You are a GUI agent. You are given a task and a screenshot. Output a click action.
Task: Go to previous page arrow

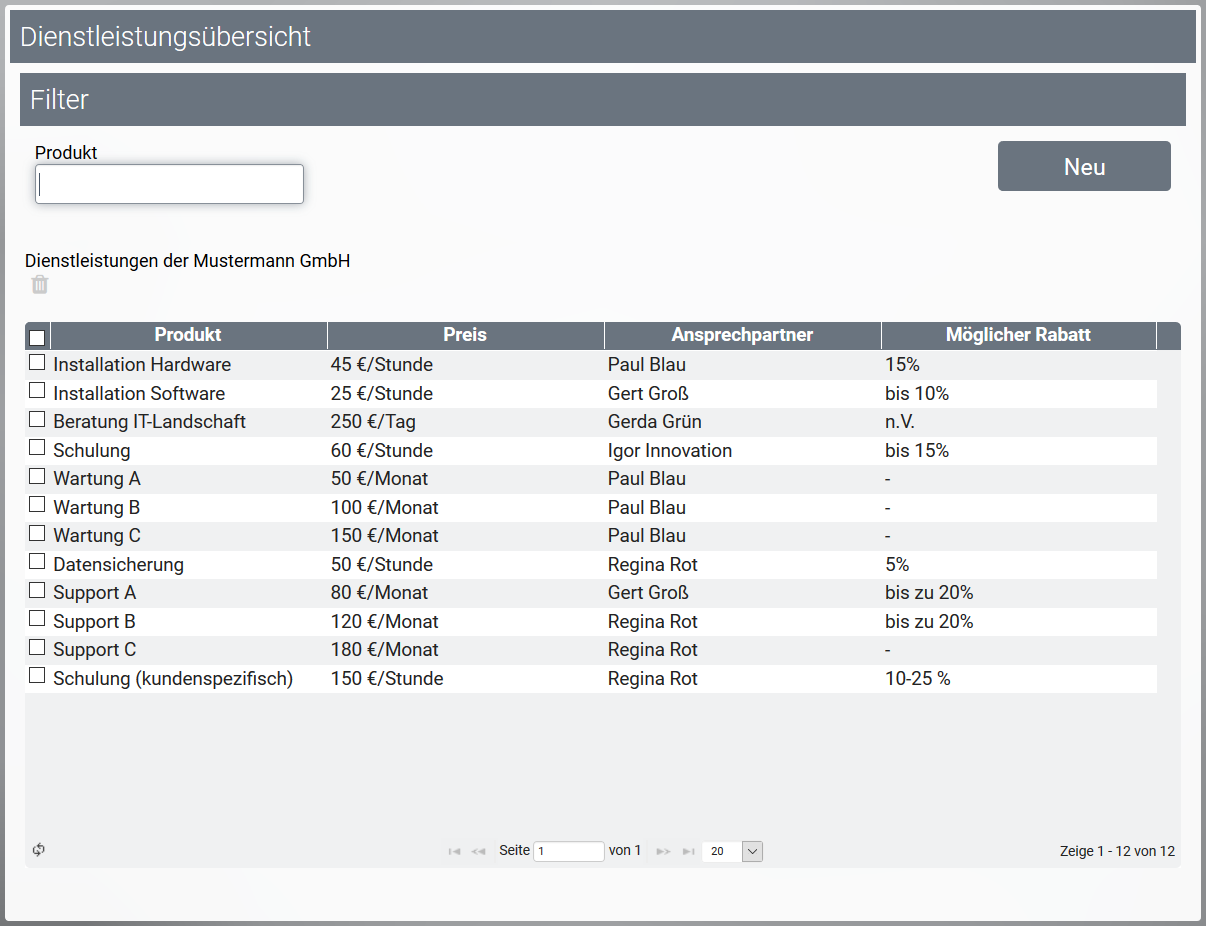[478, 852]
